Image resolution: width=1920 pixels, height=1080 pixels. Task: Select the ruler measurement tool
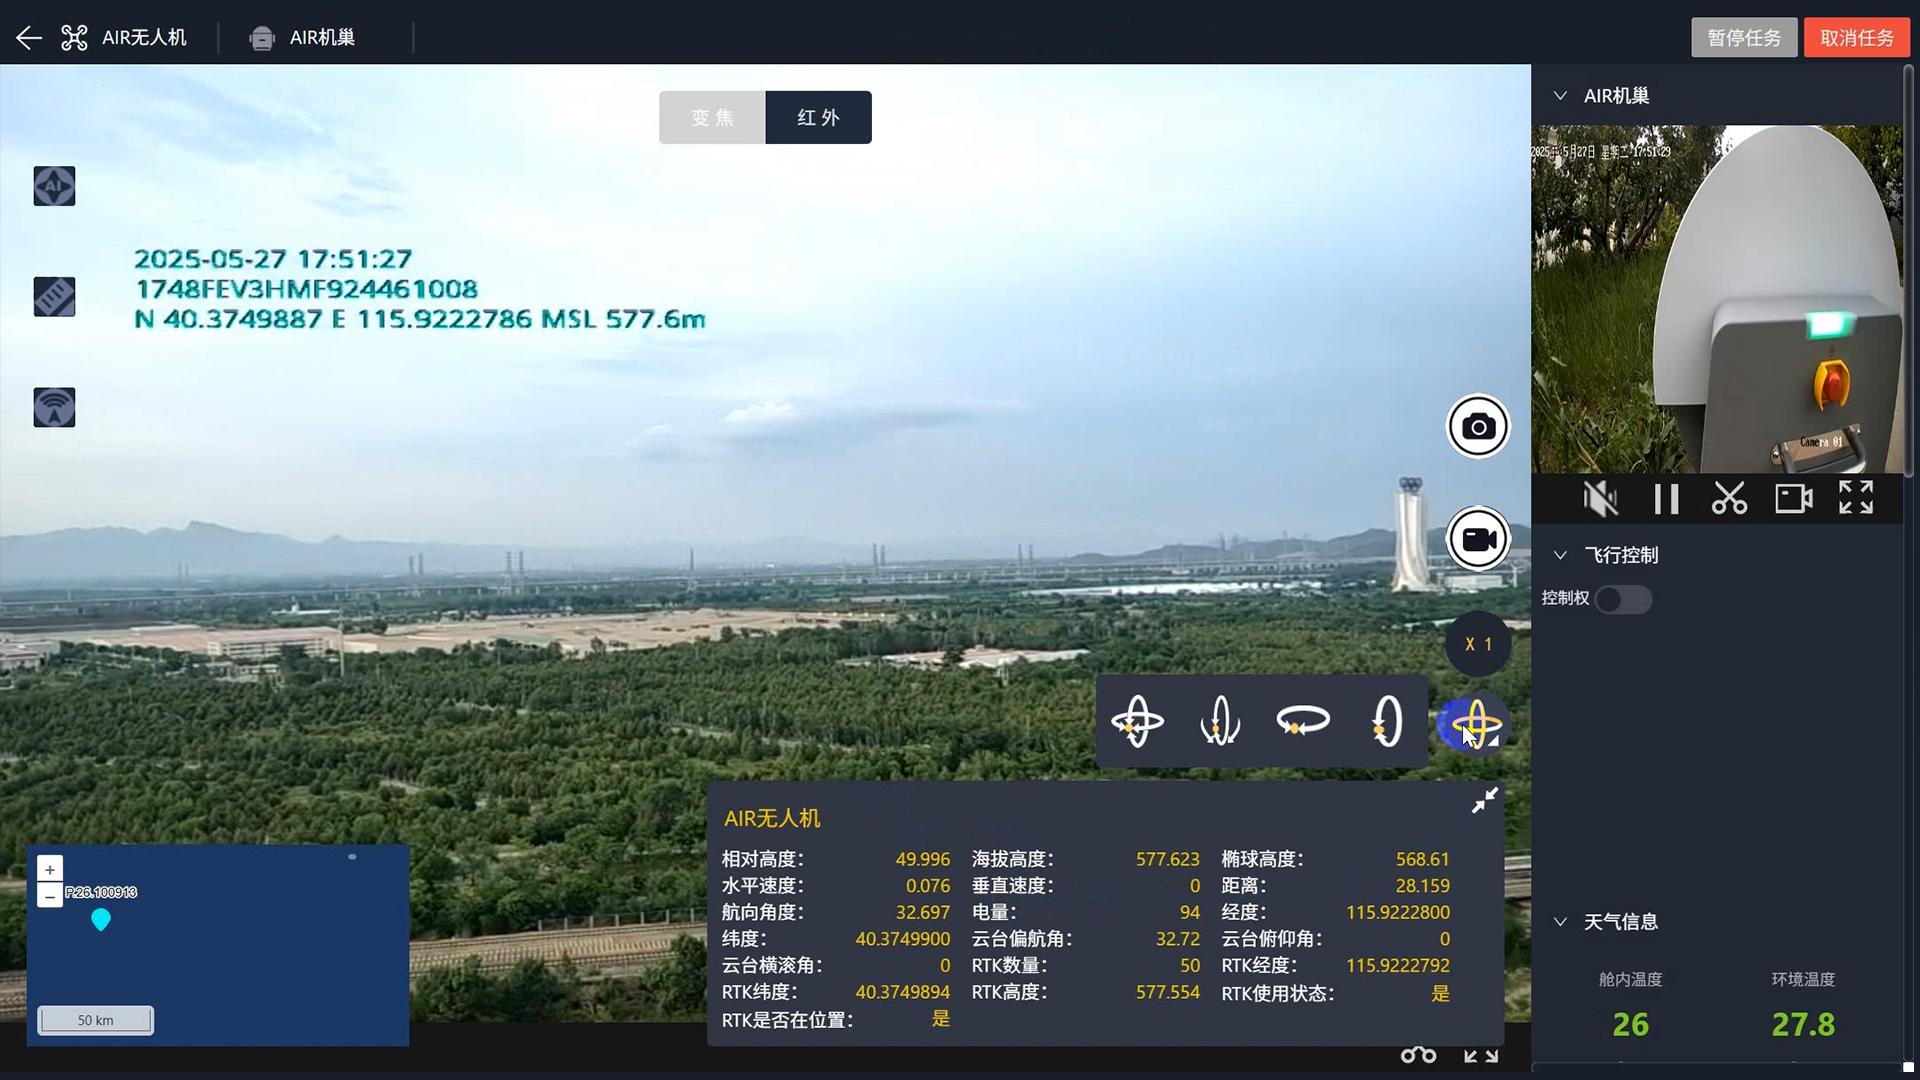pos(54,297)
